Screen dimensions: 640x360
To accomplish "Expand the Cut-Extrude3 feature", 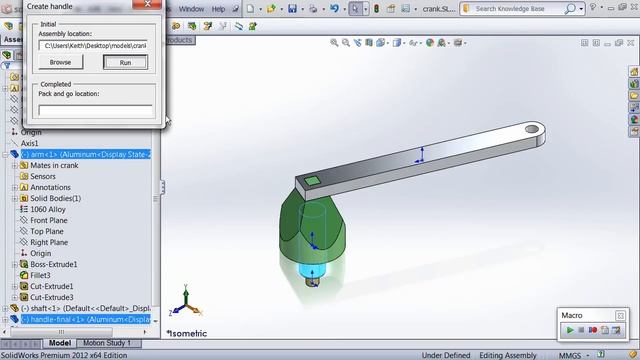I will pyautogui.click(x=15, y=298).
